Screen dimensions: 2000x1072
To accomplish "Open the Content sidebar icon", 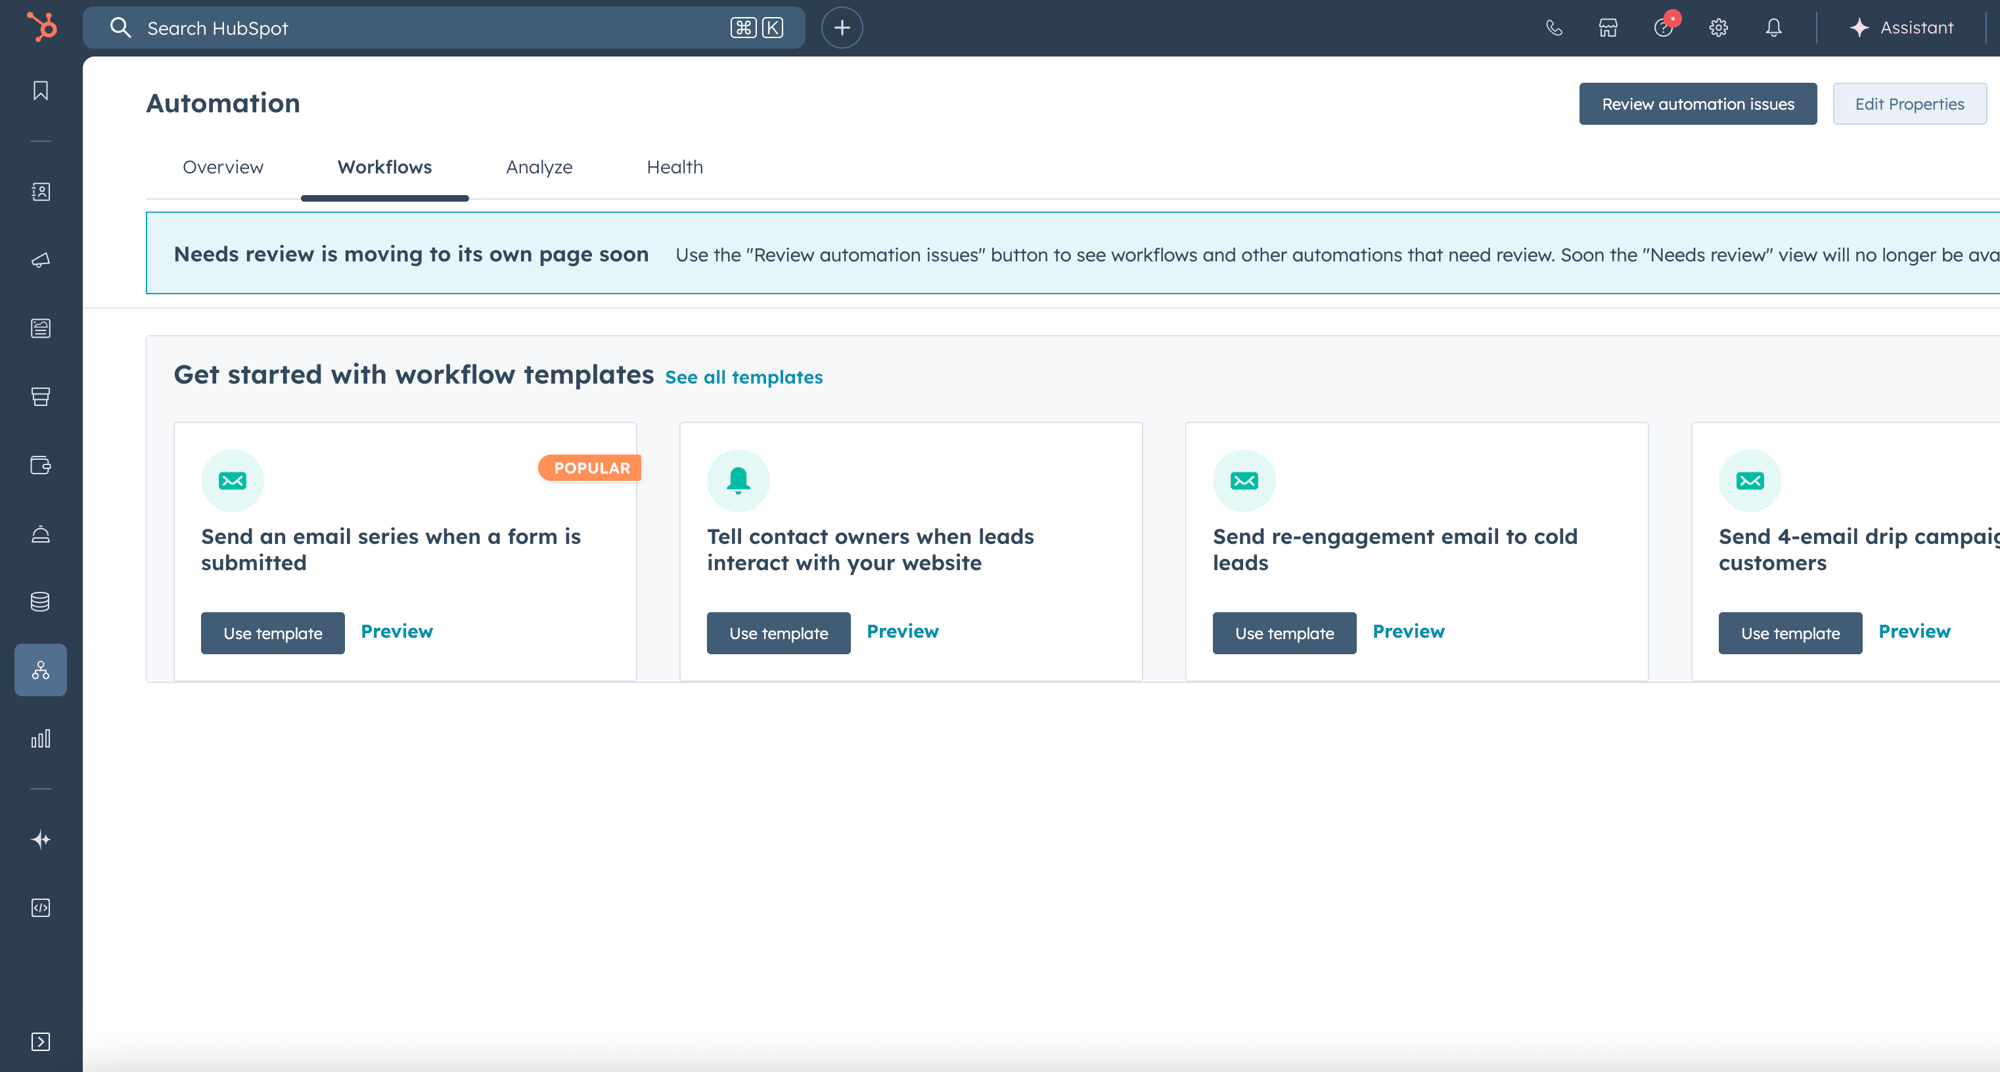I will (41, 328).
